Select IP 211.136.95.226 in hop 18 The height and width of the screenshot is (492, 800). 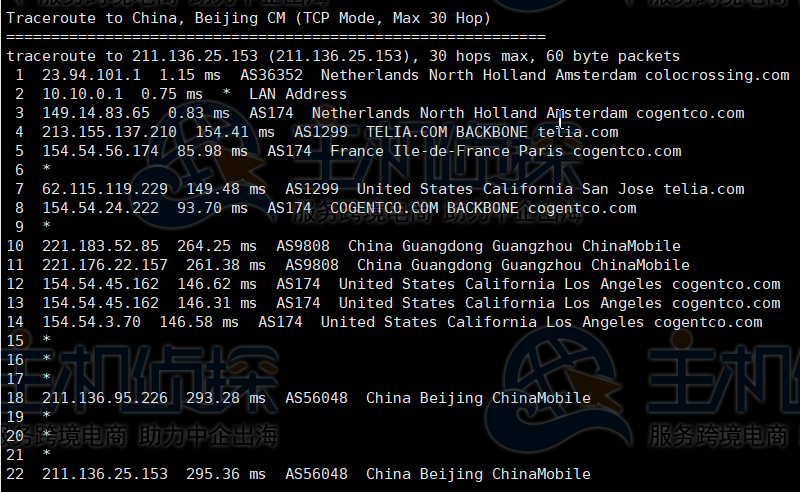(x=105, y=398)
